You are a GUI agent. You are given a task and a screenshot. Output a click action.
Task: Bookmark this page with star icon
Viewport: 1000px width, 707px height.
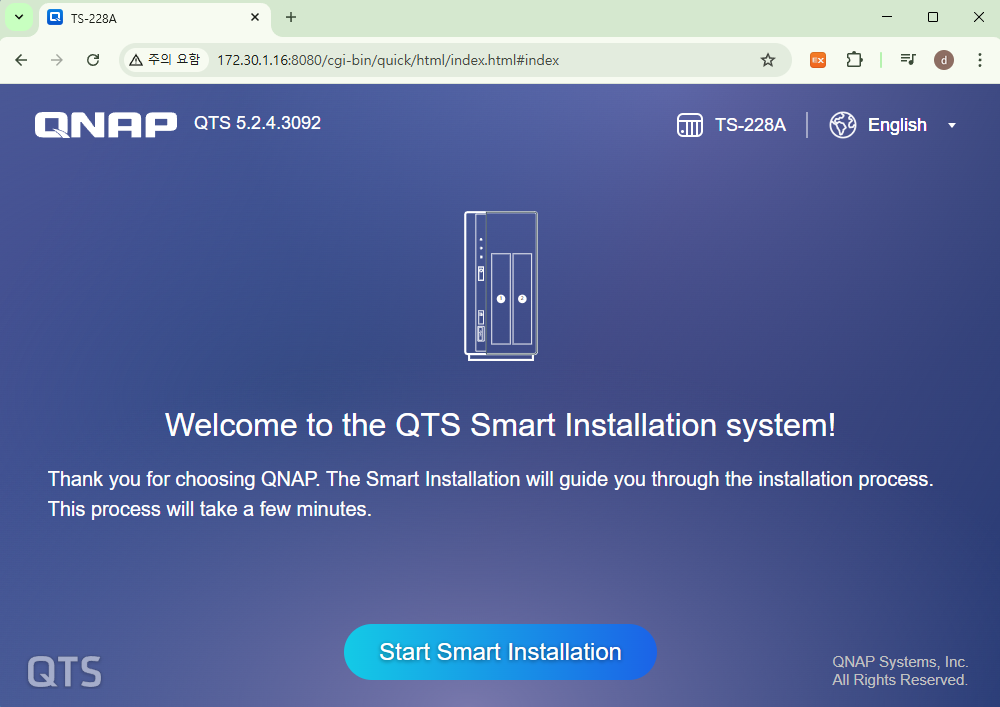768,60
